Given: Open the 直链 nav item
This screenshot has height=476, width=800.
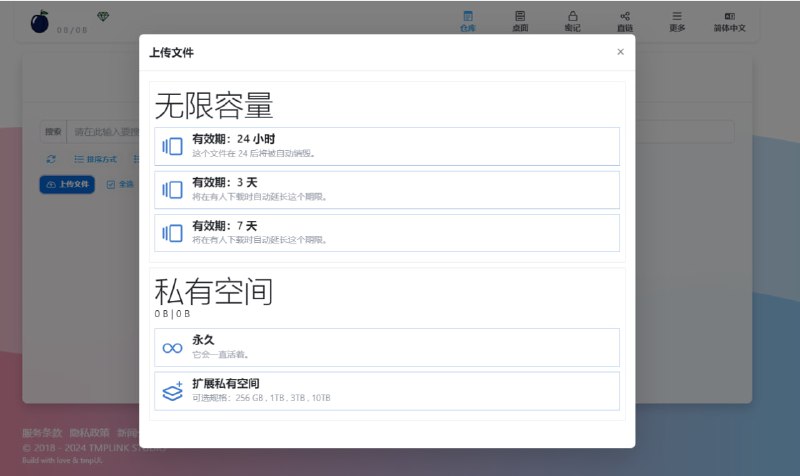Looking at the screenshot, I should point(624,21).
